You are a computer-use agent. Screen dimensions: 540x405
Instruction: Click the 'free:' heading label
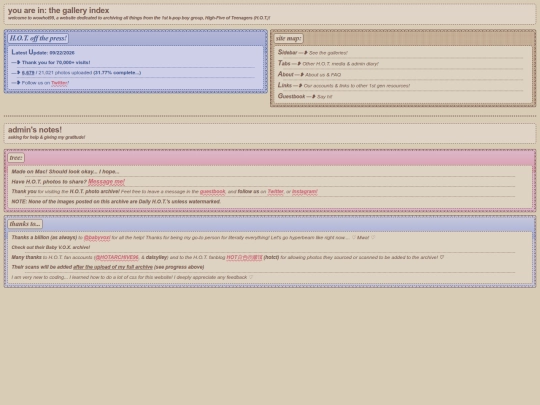pyautogui.click(x=16, y=158)
